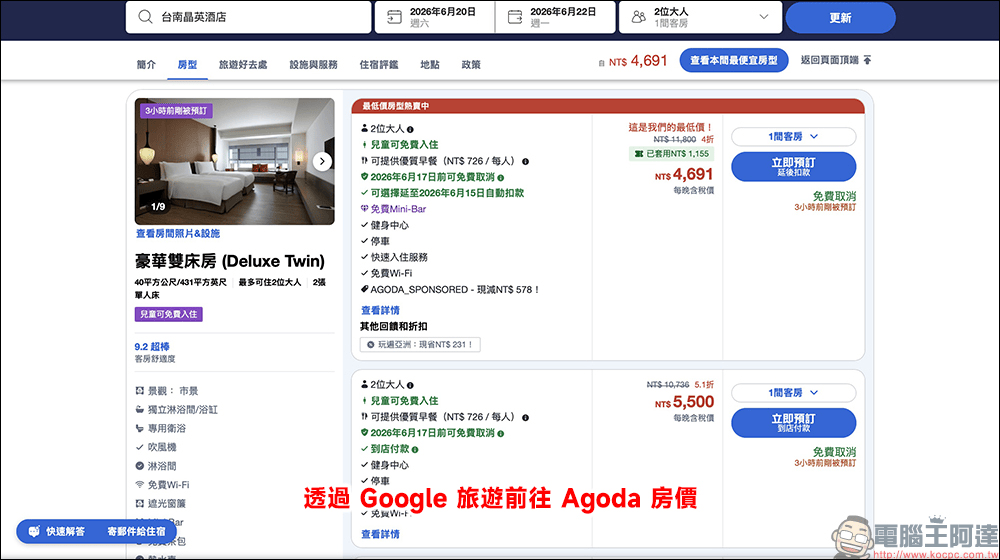
Task: Click the 9.2 超棒 rating text
Action: point(152,346)
